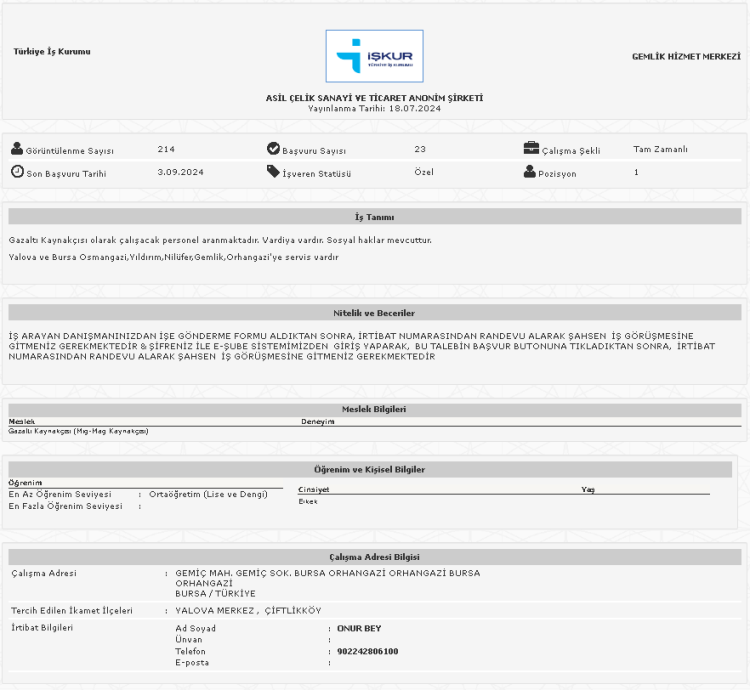Click the Pozisyon person icon
Viewport: 750px width, 690px height.
pyautogui.click(x=530, y=172)
